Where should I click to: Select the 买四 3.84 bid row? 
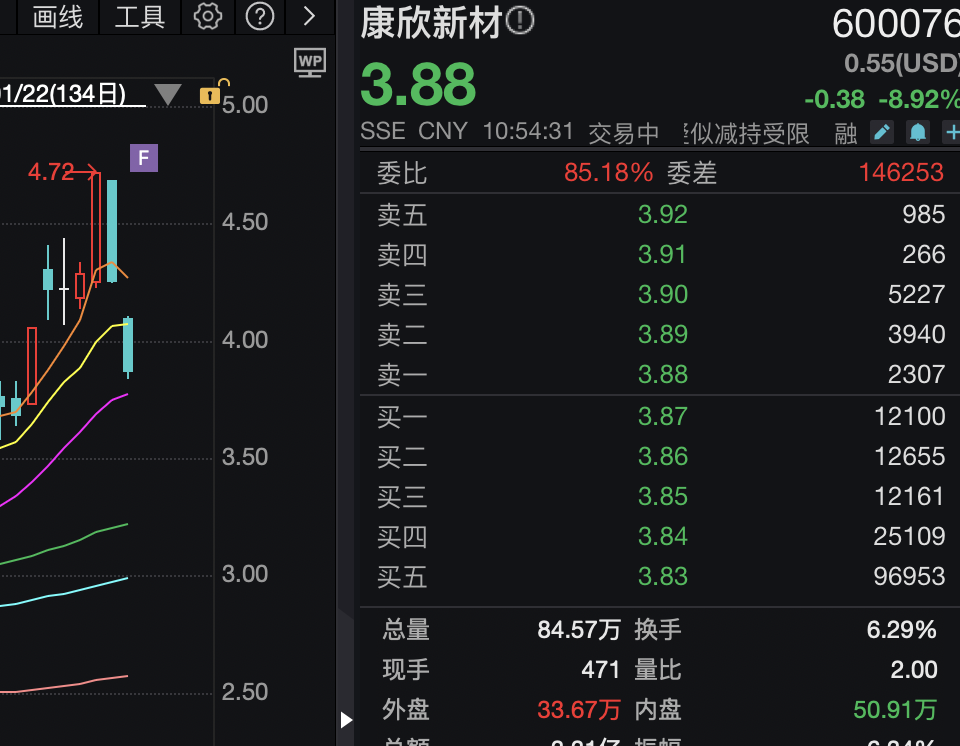point(660,536)
